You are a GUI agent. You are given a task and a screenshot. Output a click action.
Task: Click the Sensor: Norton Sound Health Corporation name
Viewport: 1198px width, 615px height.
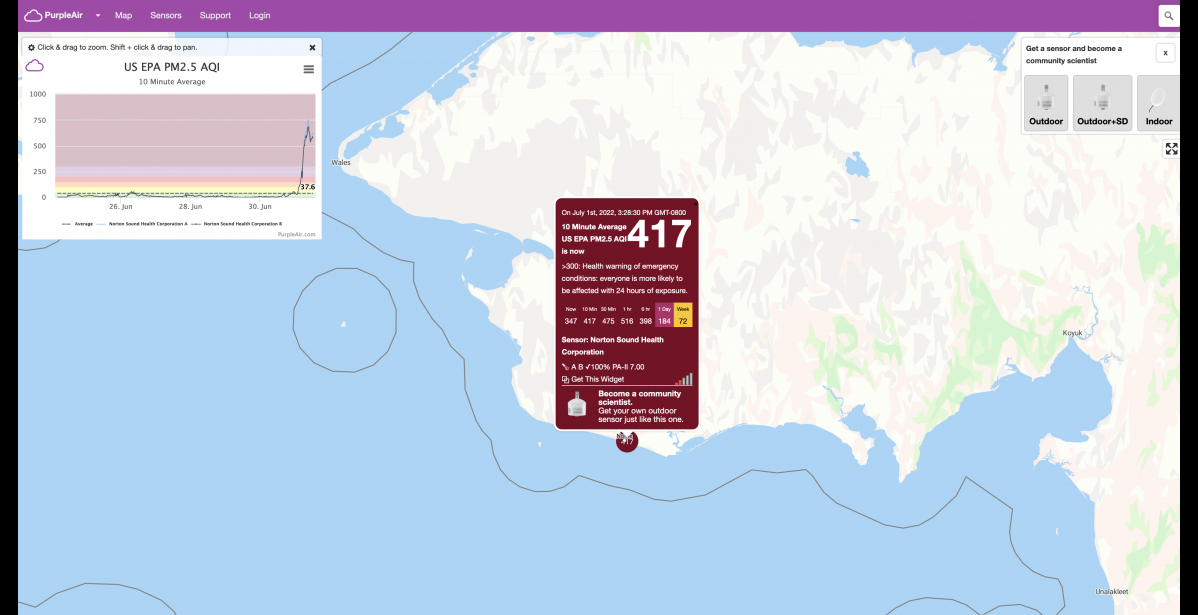pyautogui.click(x=613, y=346)
